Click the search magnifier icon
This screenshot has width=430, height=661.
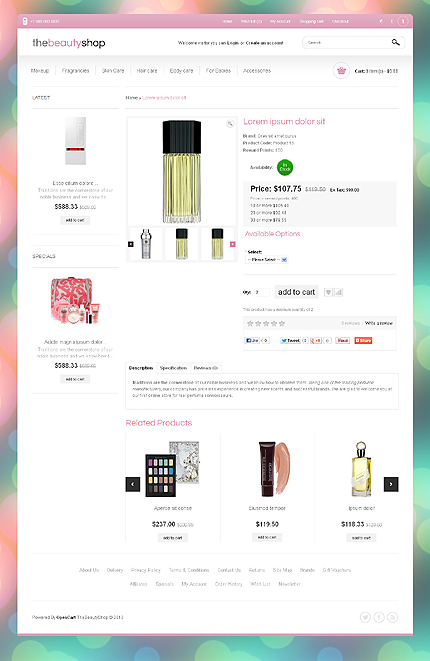tap(395, 42)
